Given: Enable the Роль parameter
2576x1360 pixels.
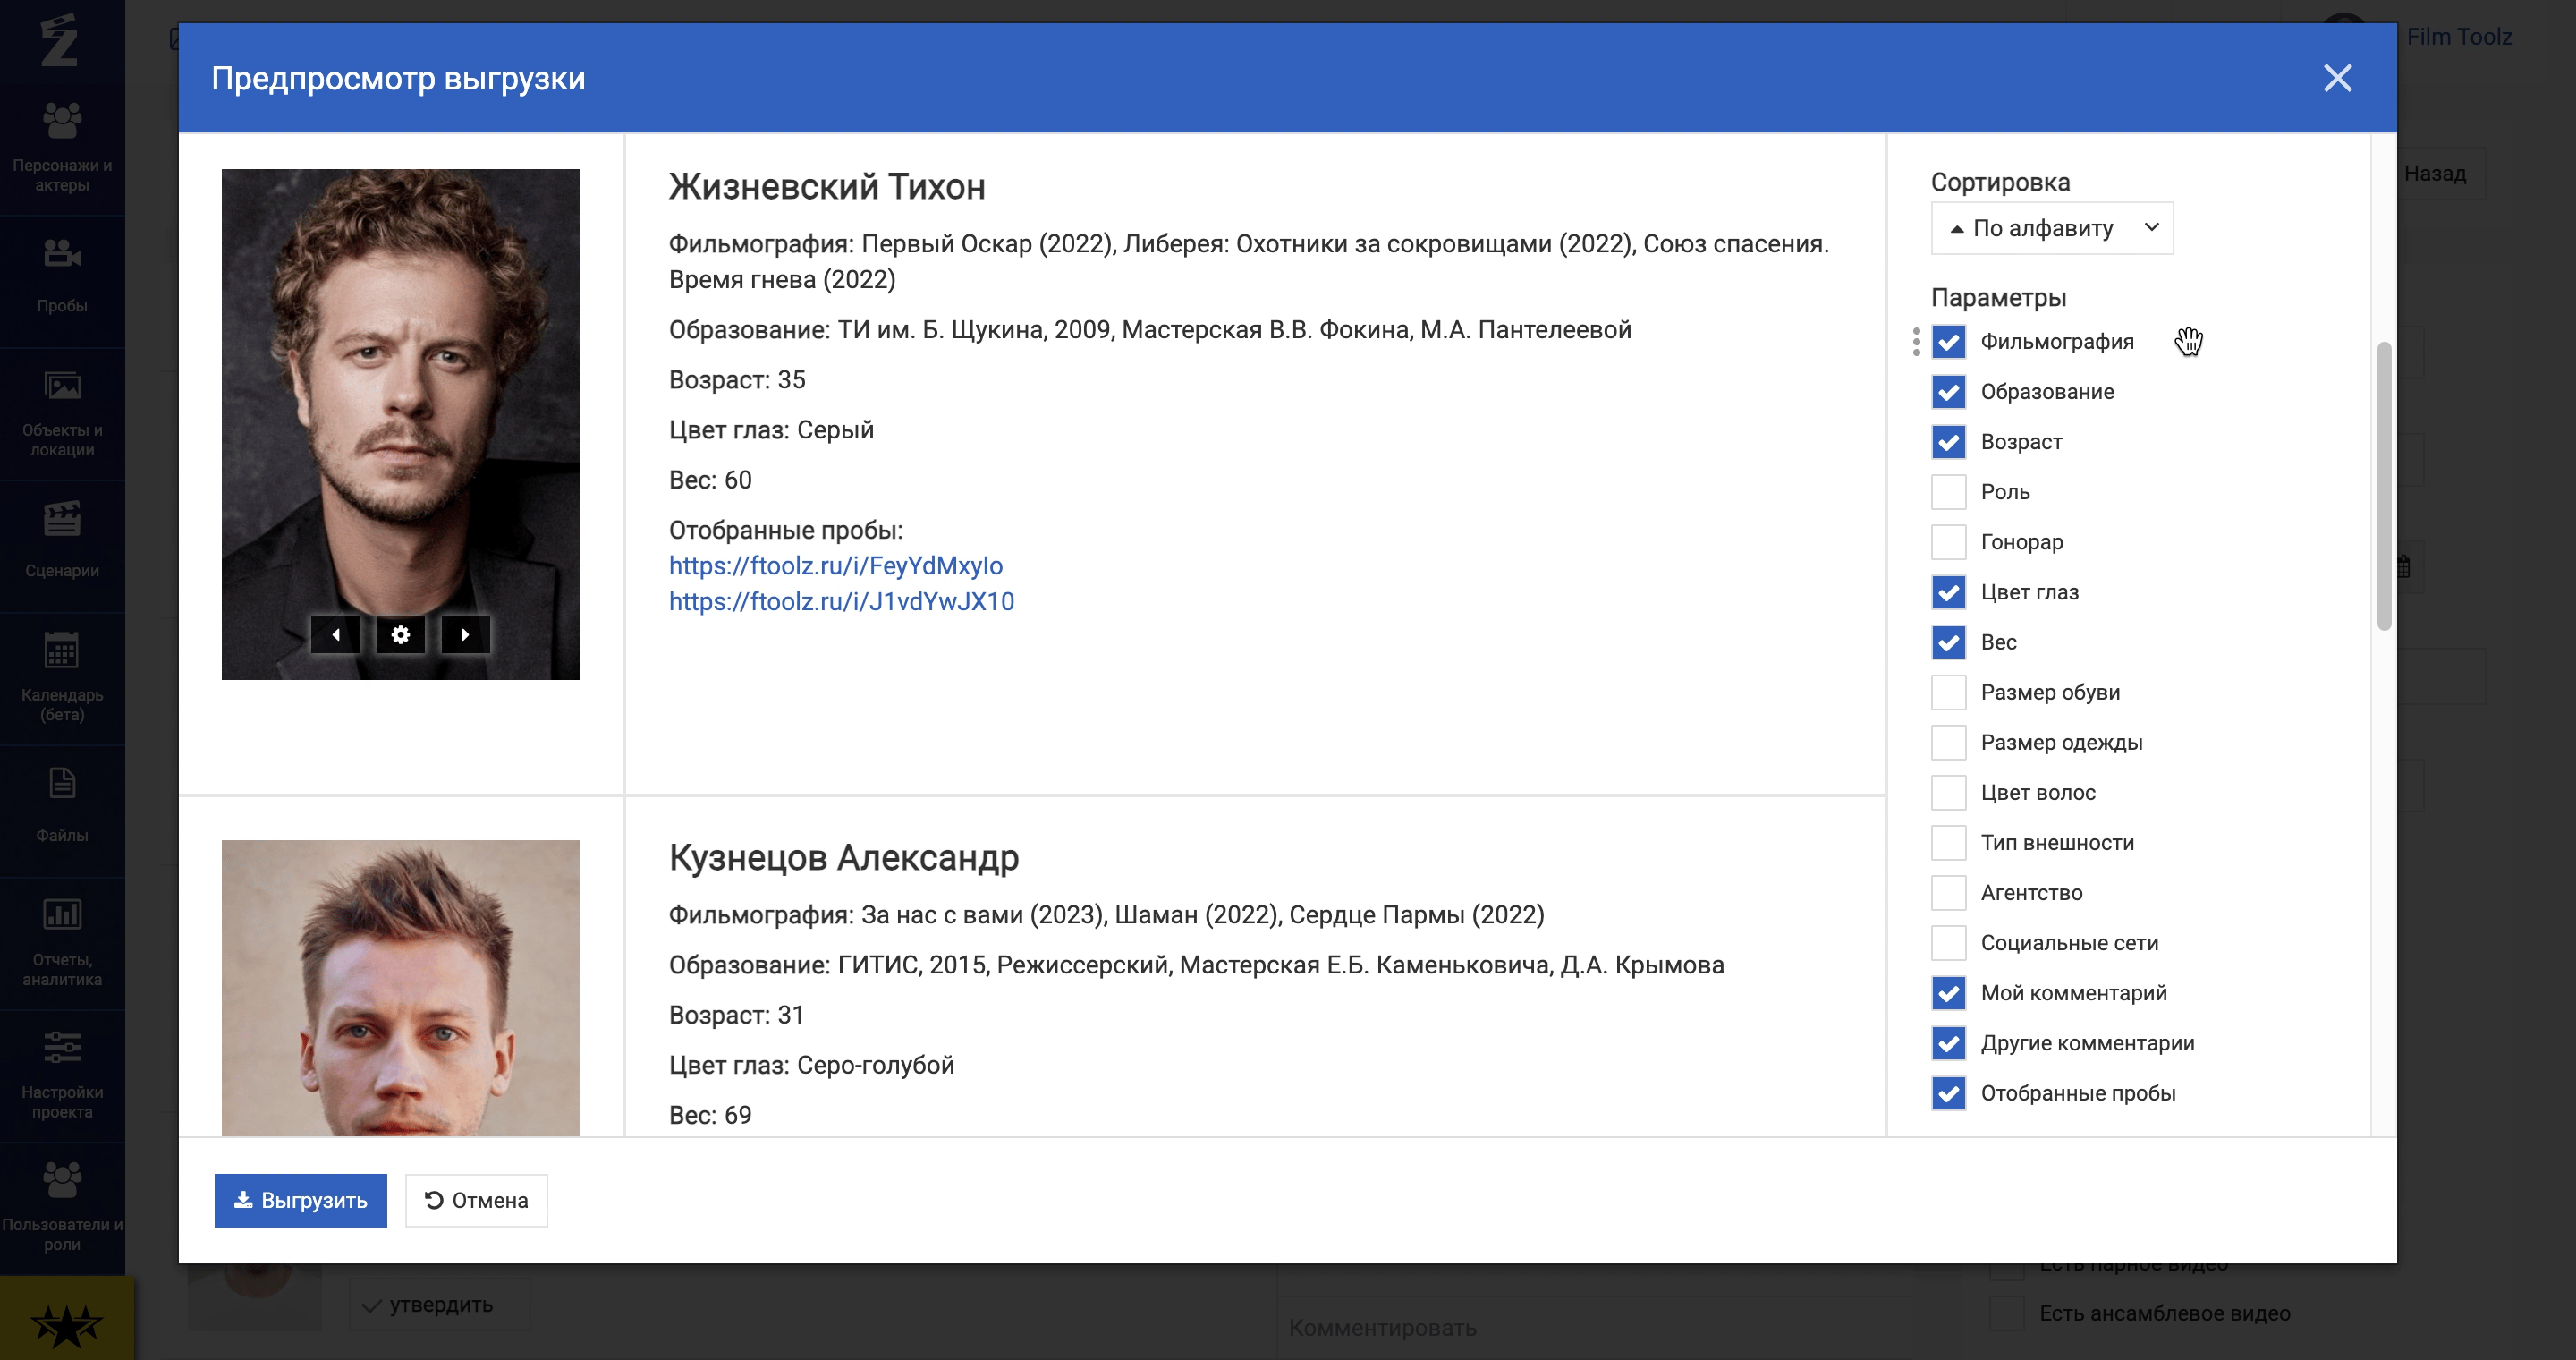Looking at the screenshot, I should [x=1948, y=492].
